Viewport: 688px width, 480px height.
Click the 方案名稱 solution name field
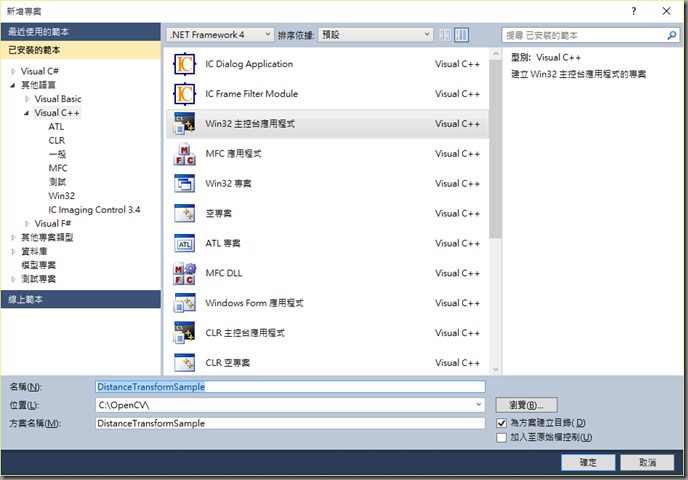click(290, 423)
